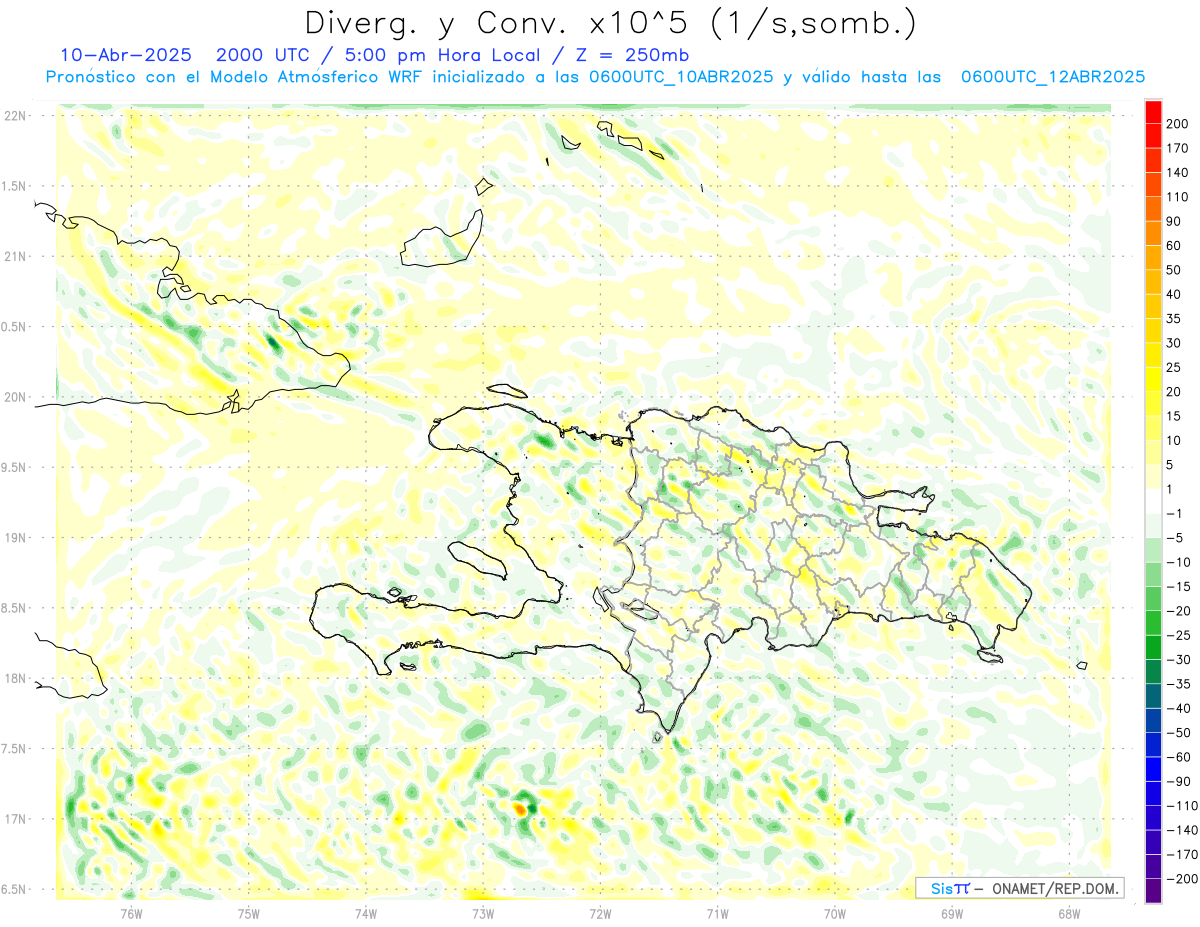Select the date text '10-Abr-2025'
Screen dimensions: 1200x927
(x=124, y=55)
